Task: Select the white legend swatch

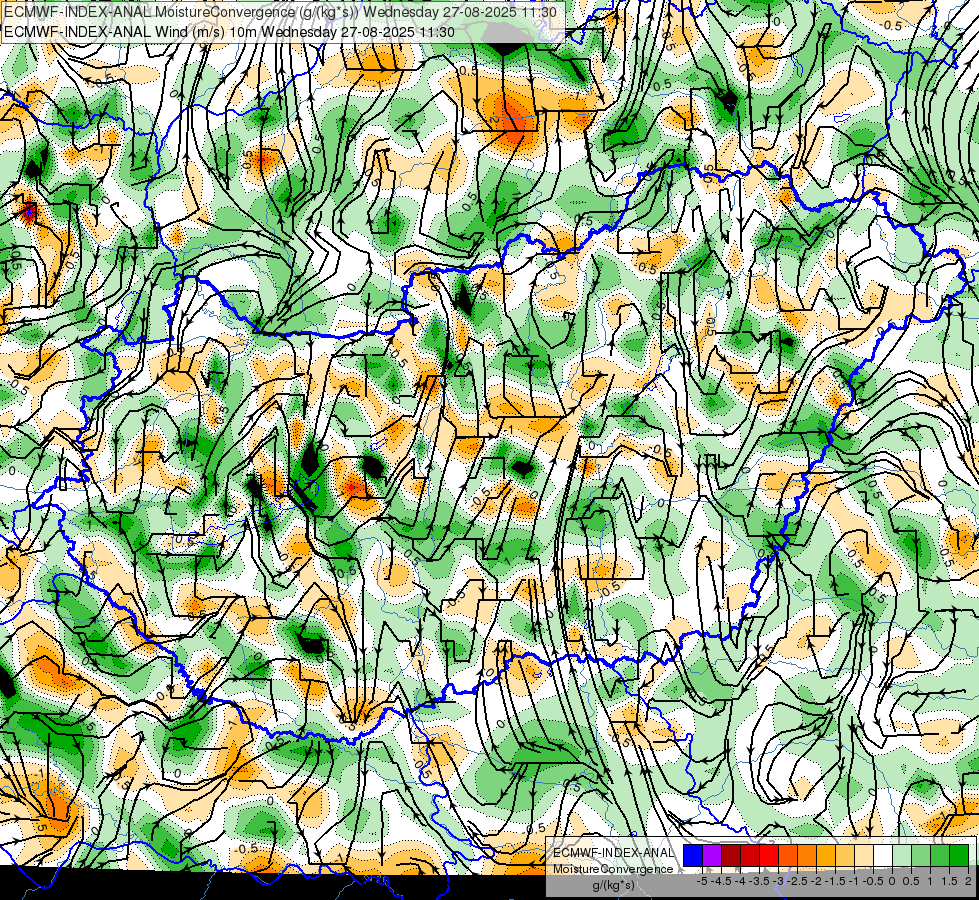Action: [883, 856]
